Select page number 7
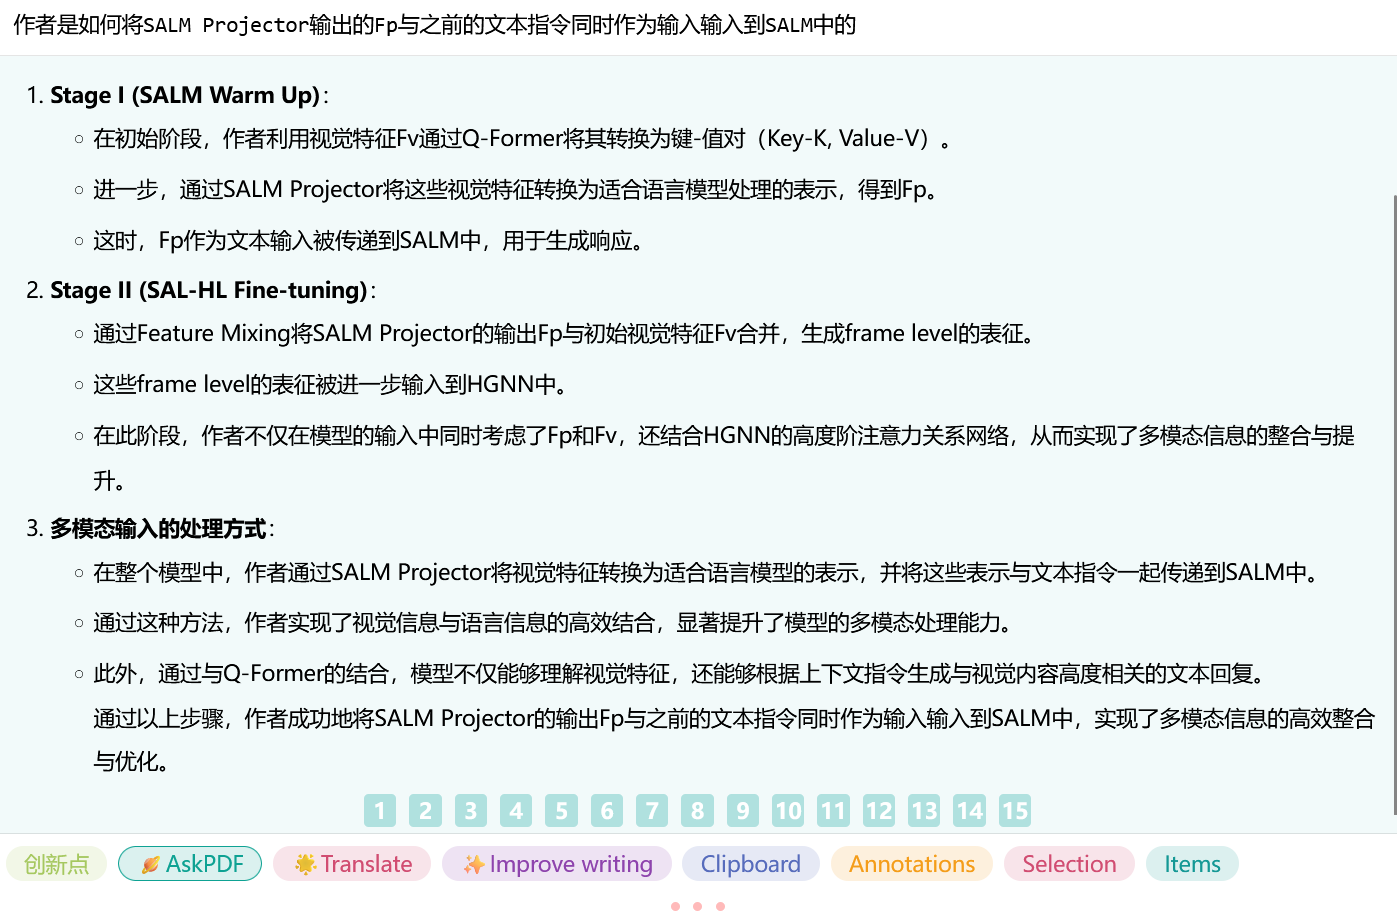This screenshot has height=924, width=1397. click(x=652, y=810)
